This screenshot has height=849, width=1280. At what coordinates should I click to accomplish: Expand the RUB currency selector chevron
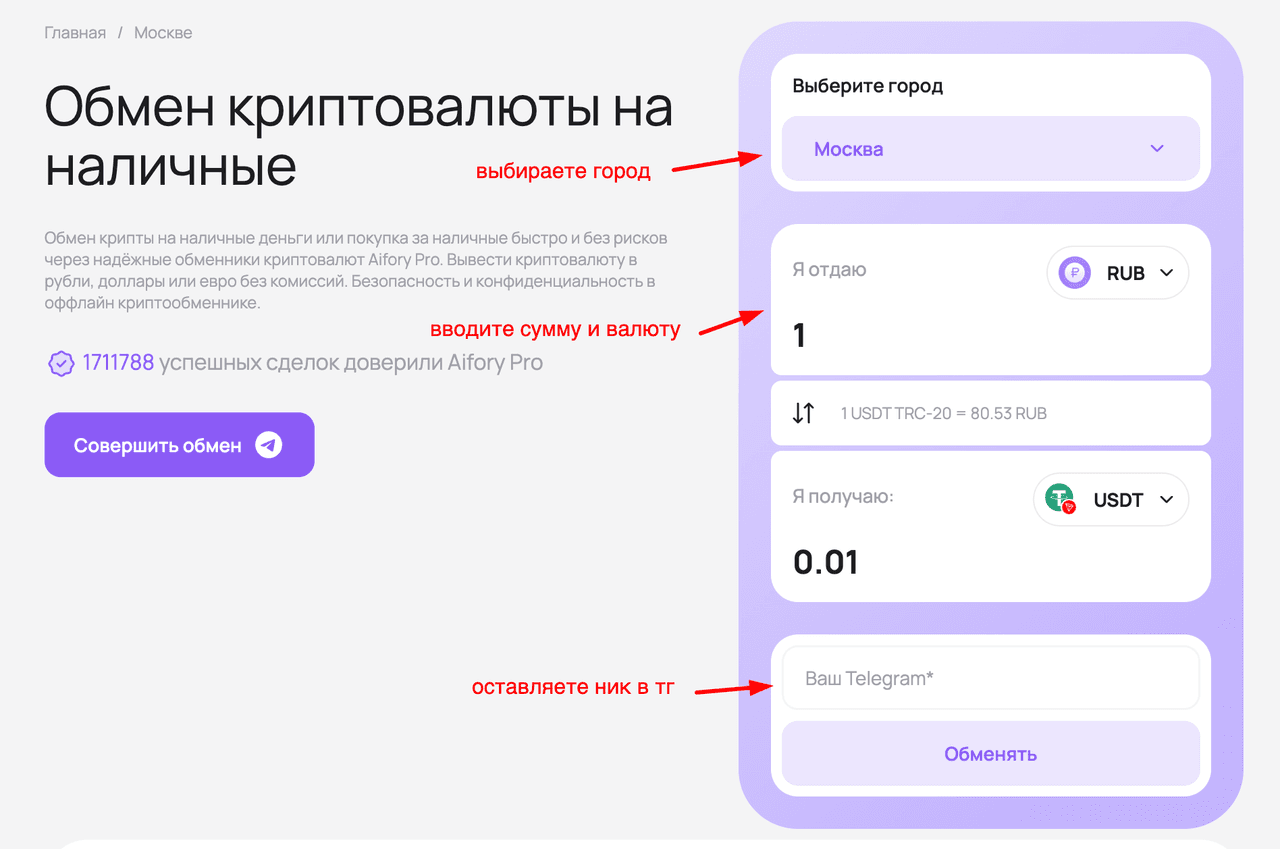1166,273
